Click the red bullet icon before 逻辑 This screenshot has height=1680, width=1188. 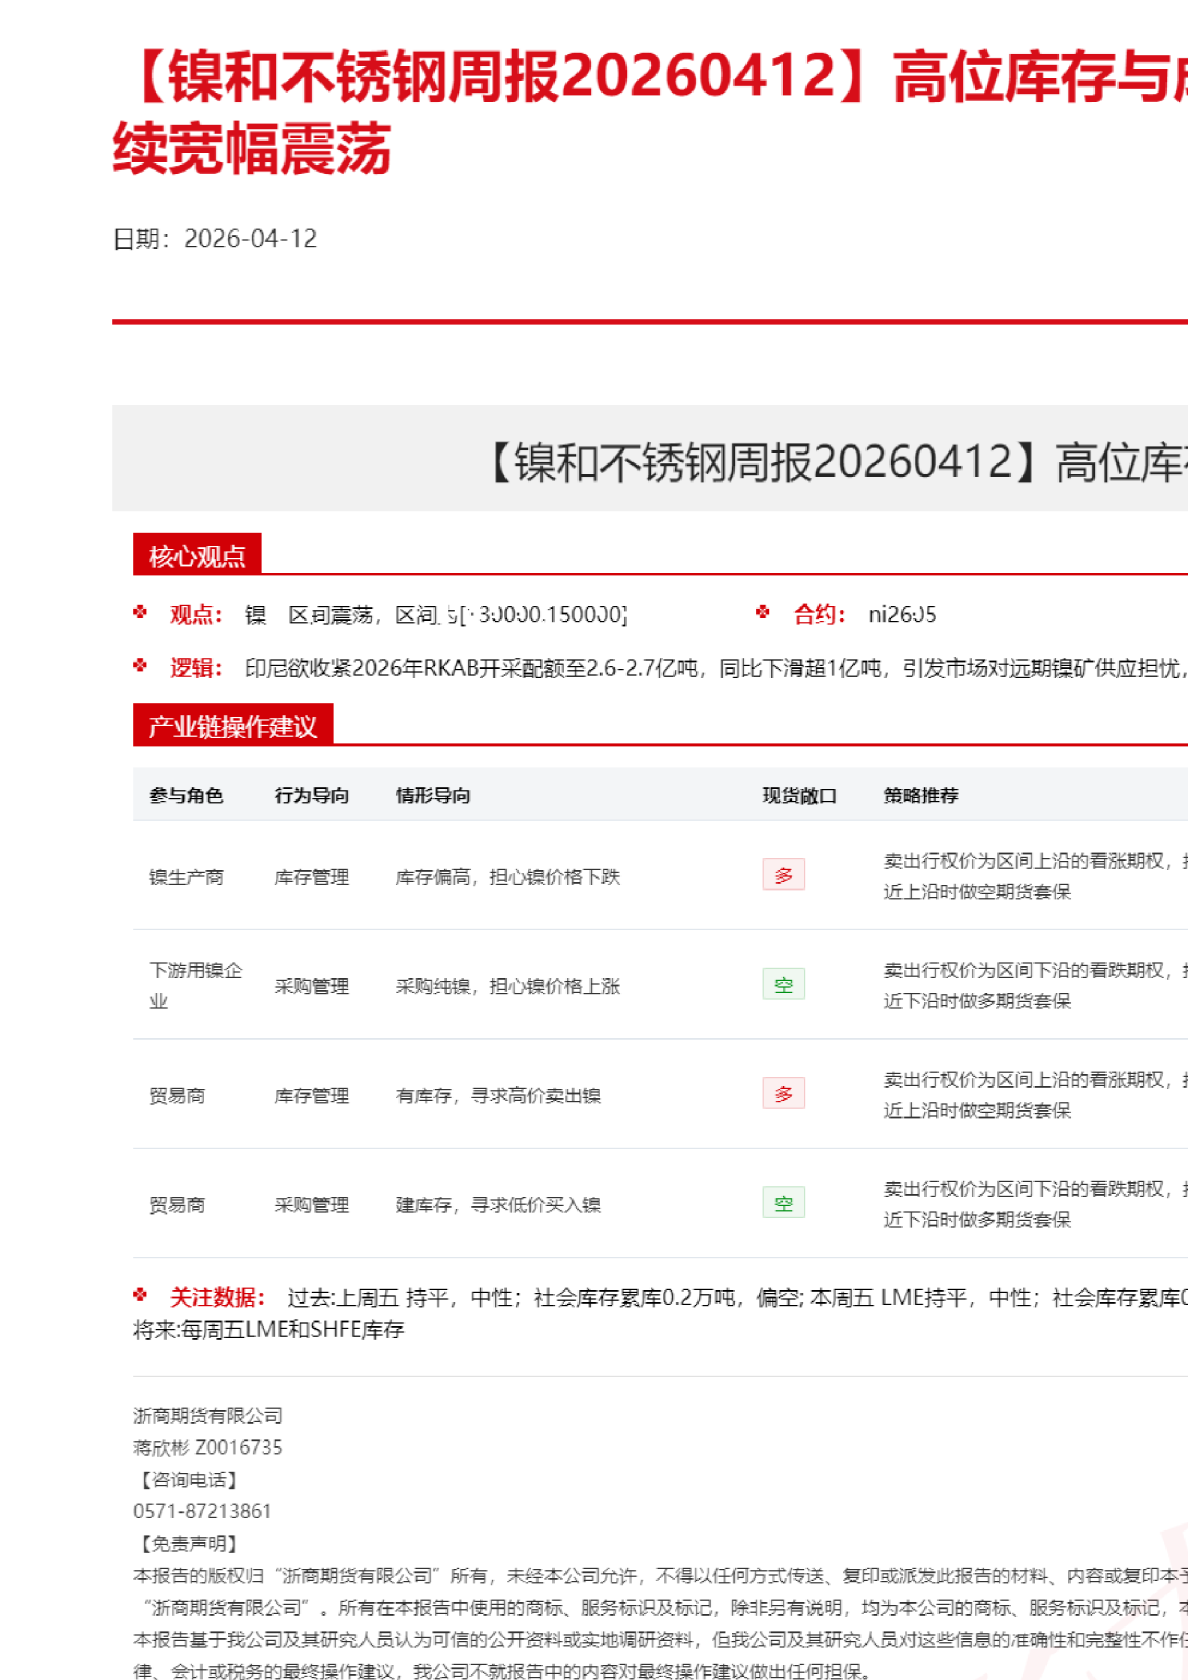point(140,665)
